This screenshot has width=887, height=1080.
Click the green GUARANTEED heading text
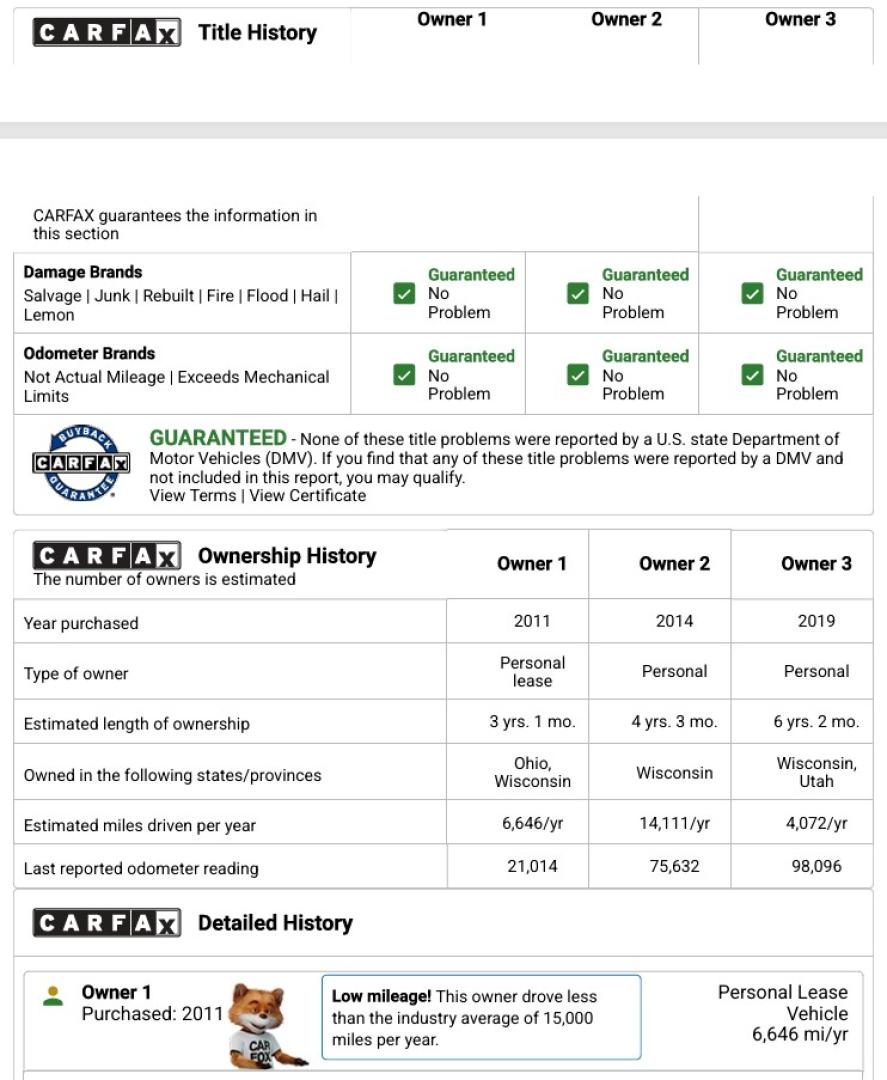click(x=218, y=438)
